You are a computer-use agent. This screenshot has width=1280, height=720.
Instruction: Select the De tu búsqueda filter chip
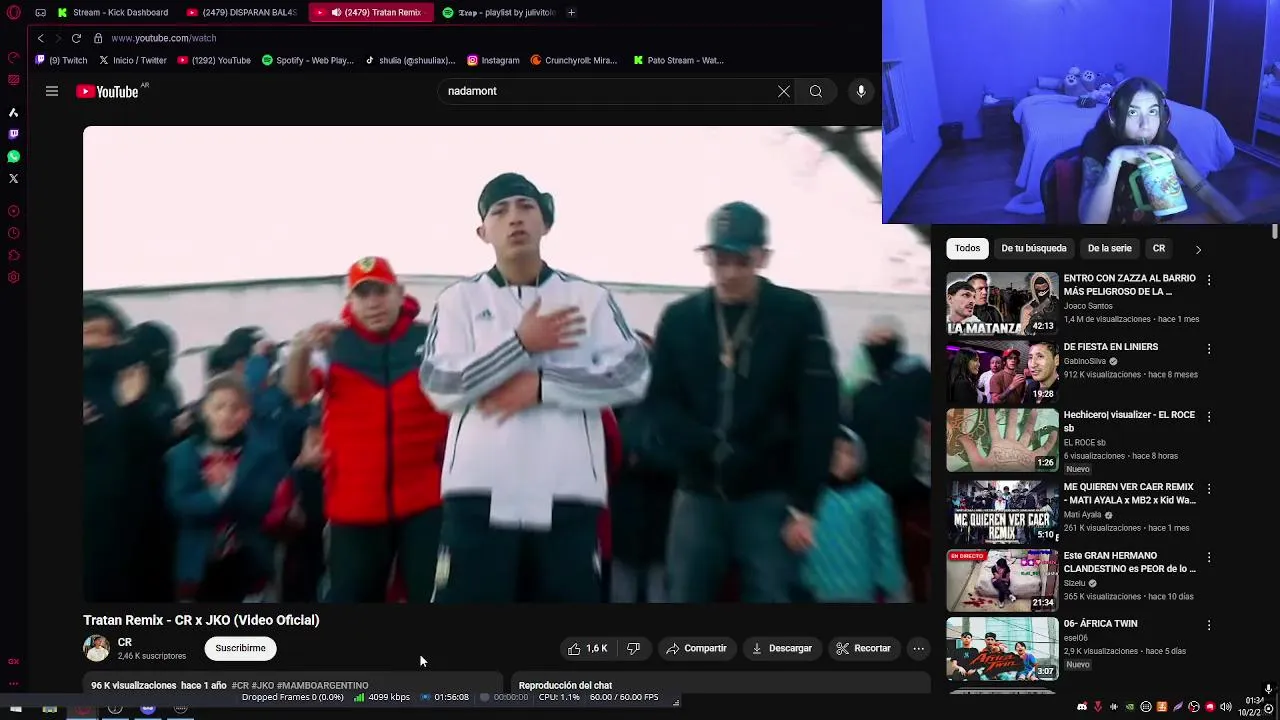pyautogui.click(x=1034, y=248)
